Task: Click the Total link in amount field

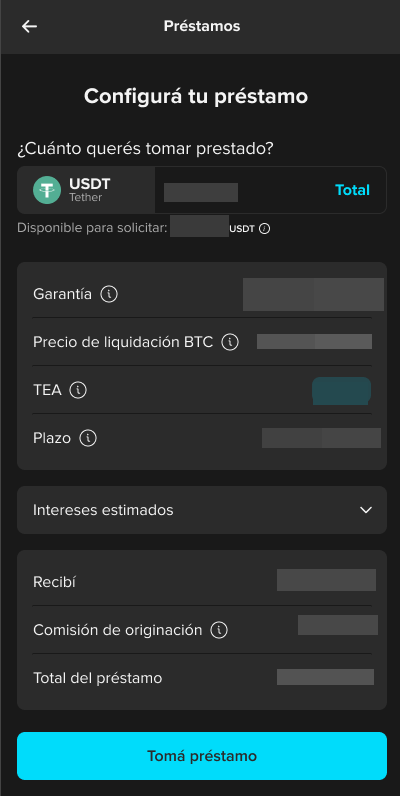Action: 352,190
